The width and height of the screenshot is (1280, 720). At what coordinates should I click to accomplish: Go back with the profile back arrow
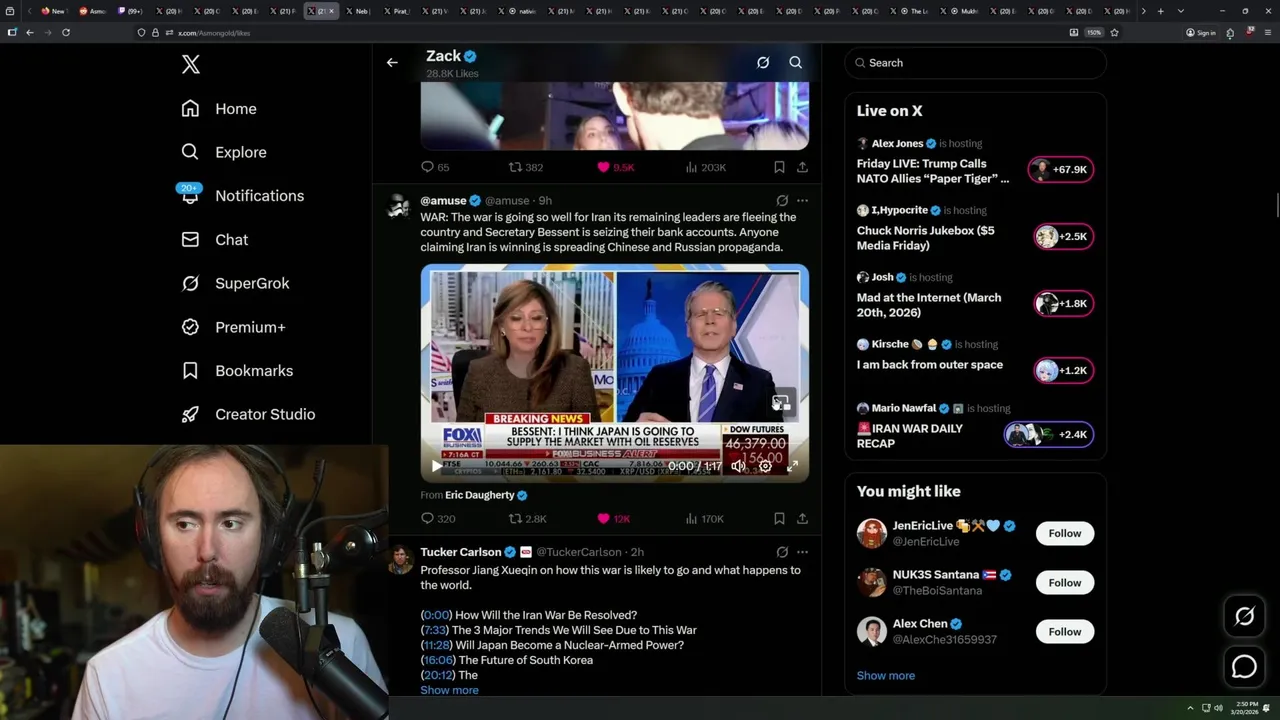click(392, 62)
